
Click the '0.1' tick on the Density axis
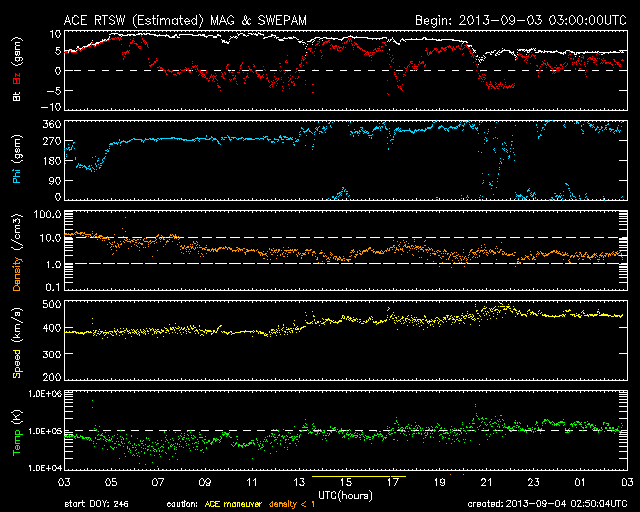pyautogui.click(x=53, y=287)
